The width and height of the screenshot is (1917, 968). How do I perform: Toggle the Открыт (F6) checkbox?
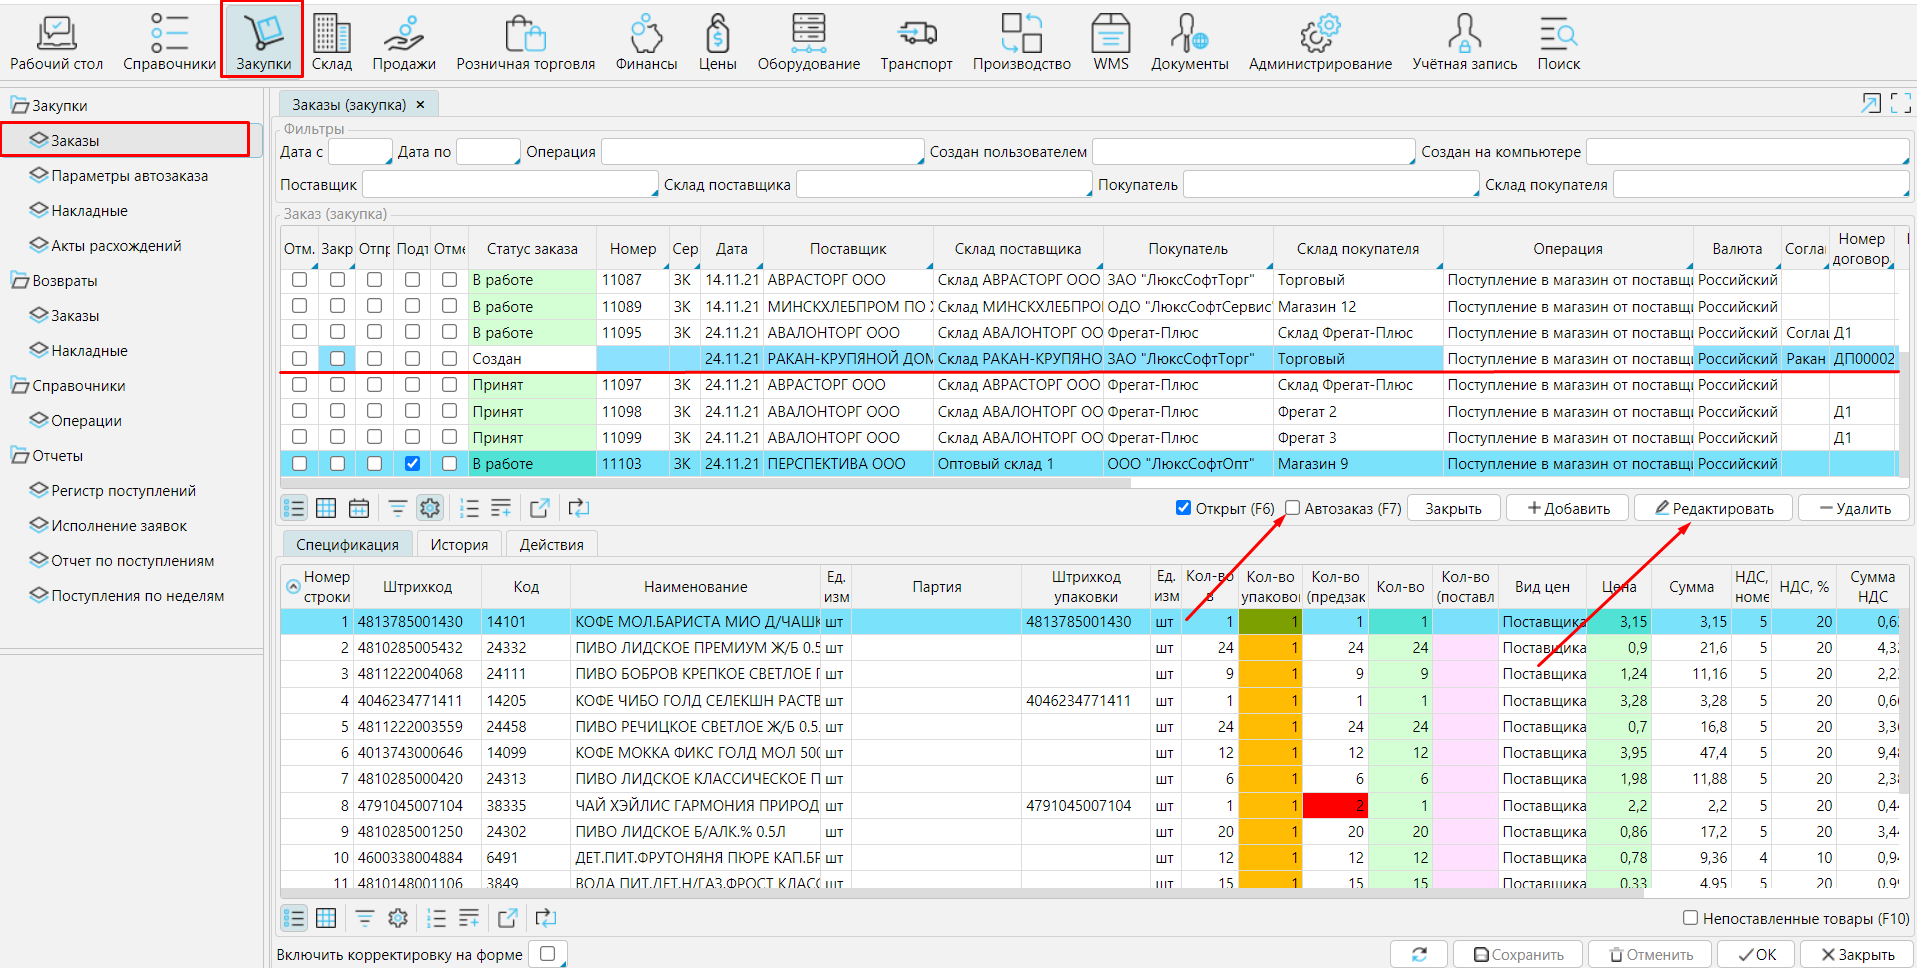(x=1184, y=508)
